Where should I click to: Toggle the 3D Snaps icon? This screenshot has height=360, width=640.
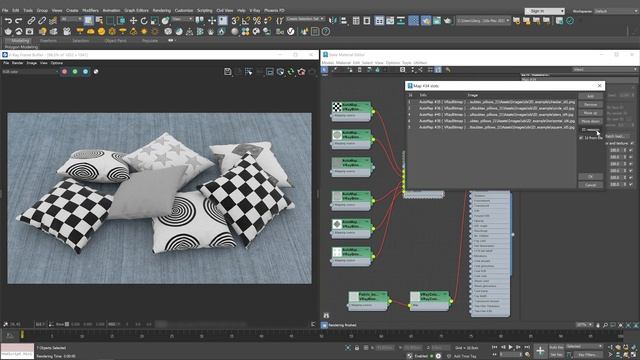[x=235, y=20]
